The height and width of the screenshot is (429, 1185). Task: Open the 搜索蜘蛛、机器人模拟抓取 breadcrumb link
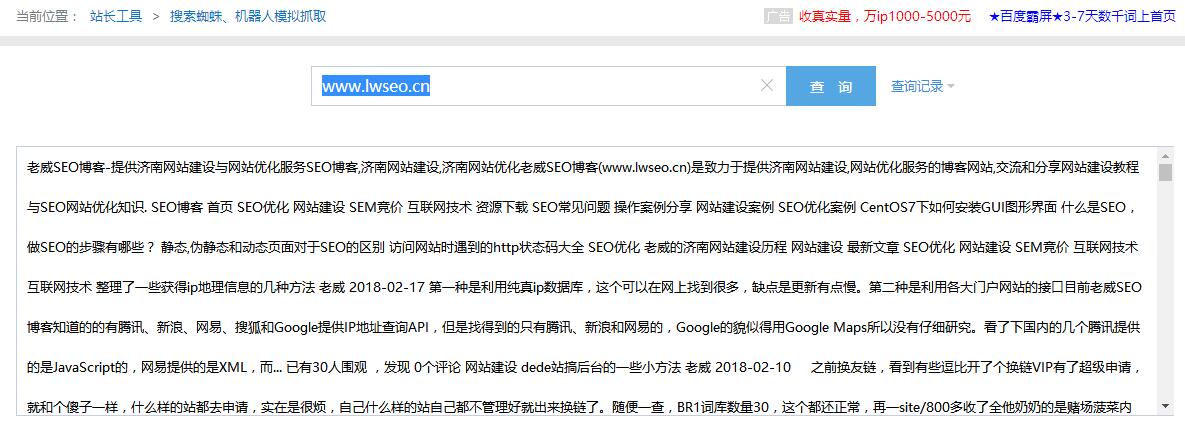[247, 17]
